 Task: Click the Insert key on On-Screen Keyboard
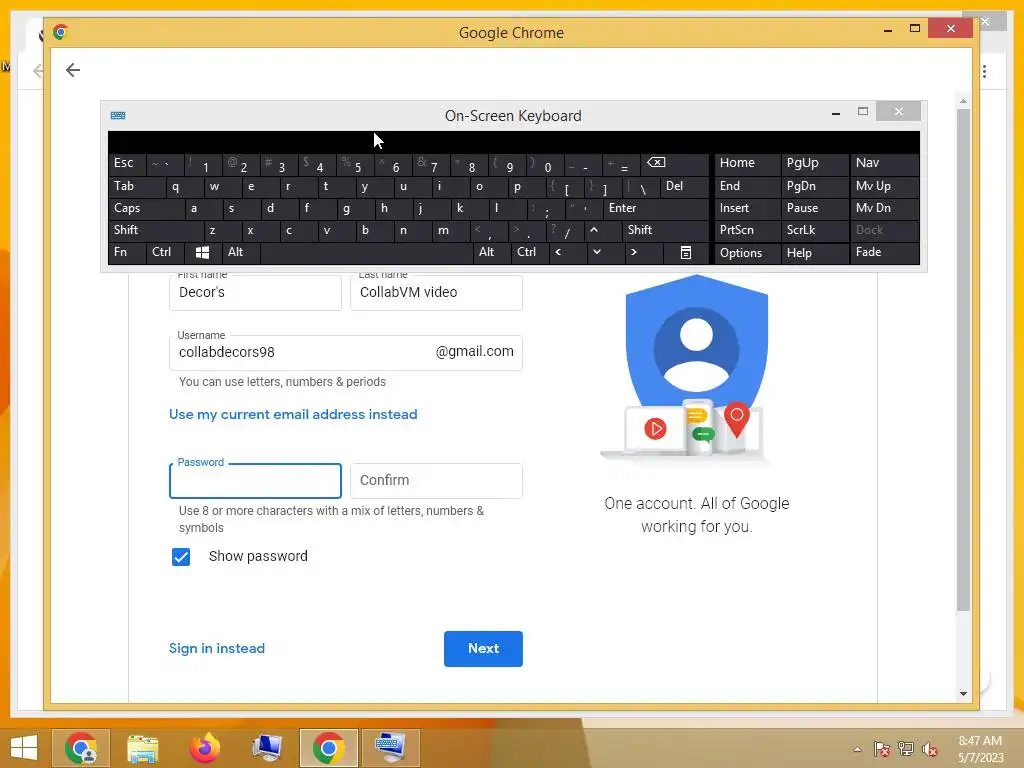[747, 208]
